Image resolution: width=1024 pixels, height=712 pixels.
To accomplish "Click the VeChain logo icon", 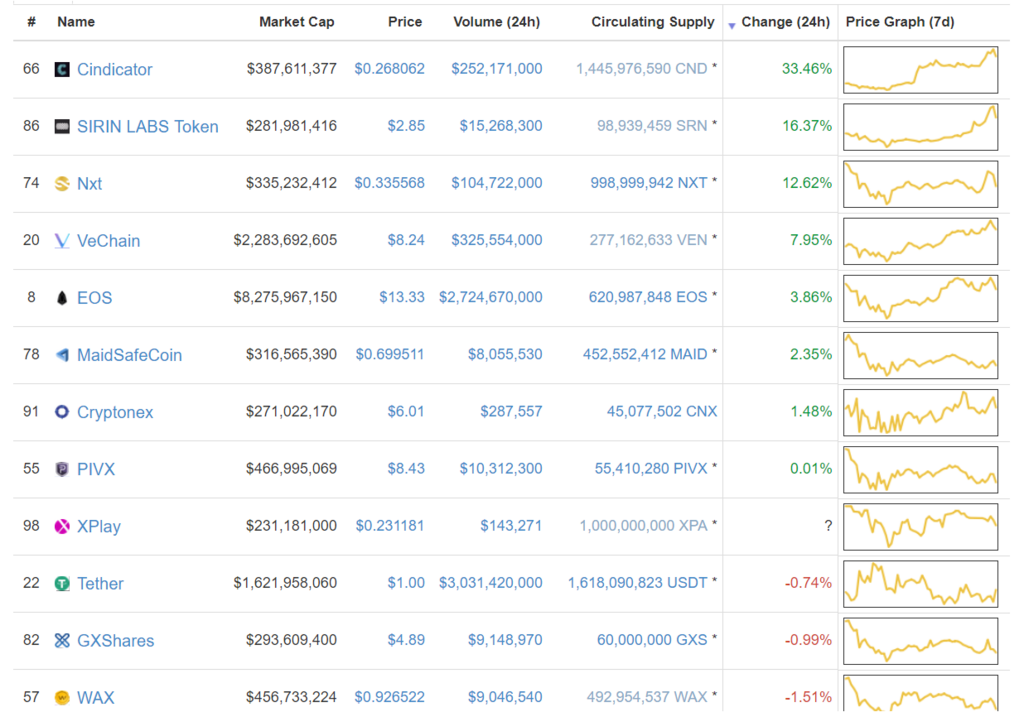I will point(62,240).
